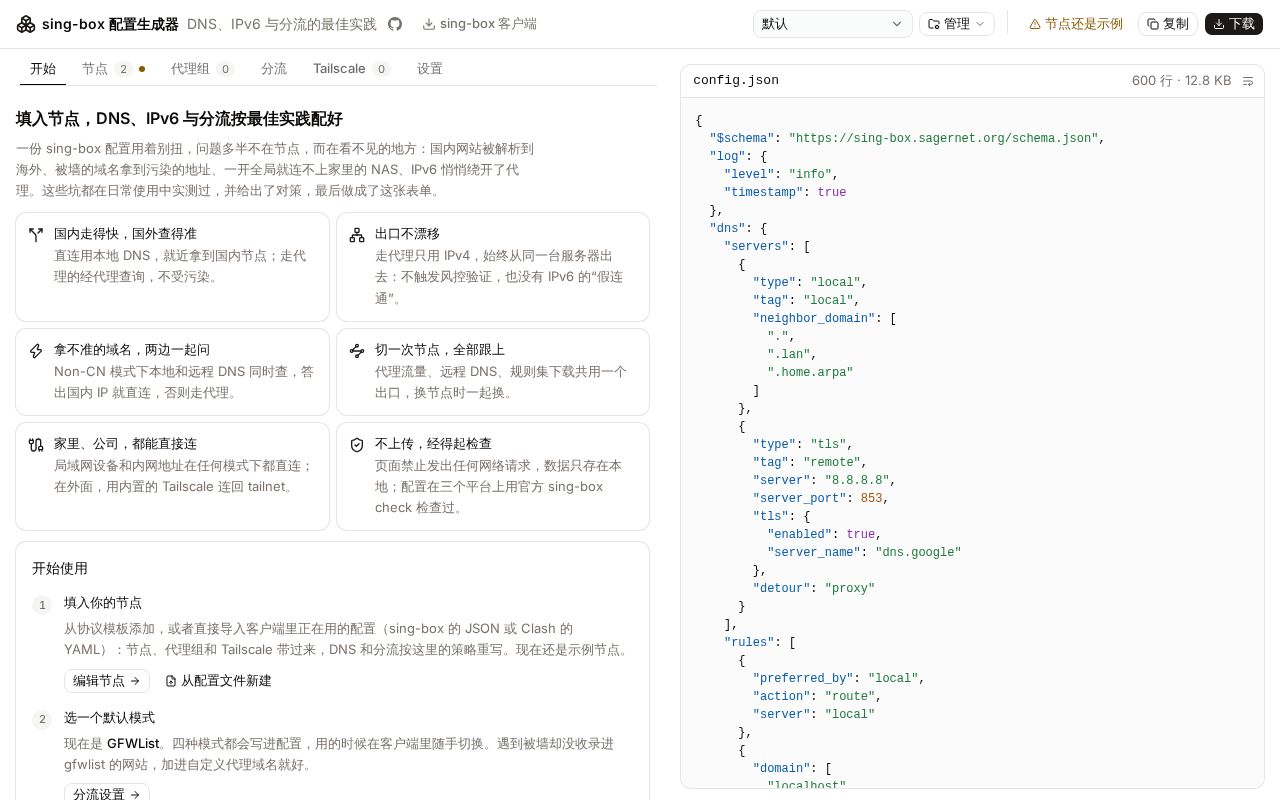Click the file icon beside 从配置文件新建
This screenshot has height=800, width=1280.
pos(171,681)
